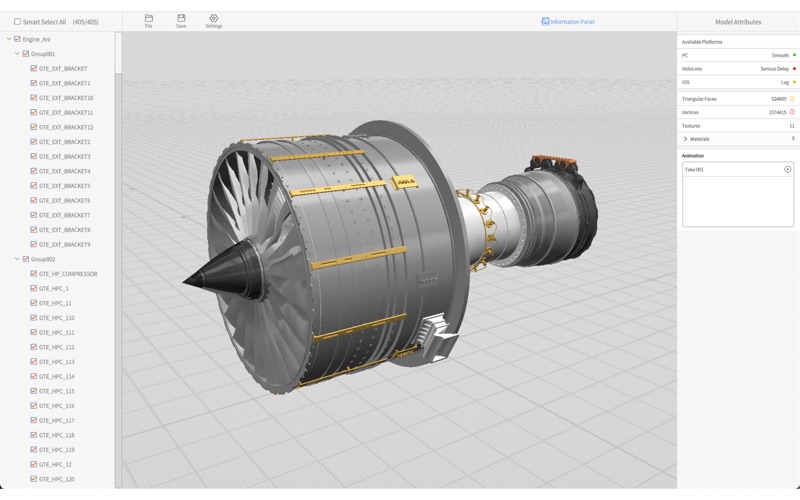This screenshot has width=800, height=500.
Task: Uncheck the GTE_HPC_120 checkbox
Action: [x=34, y=479]
